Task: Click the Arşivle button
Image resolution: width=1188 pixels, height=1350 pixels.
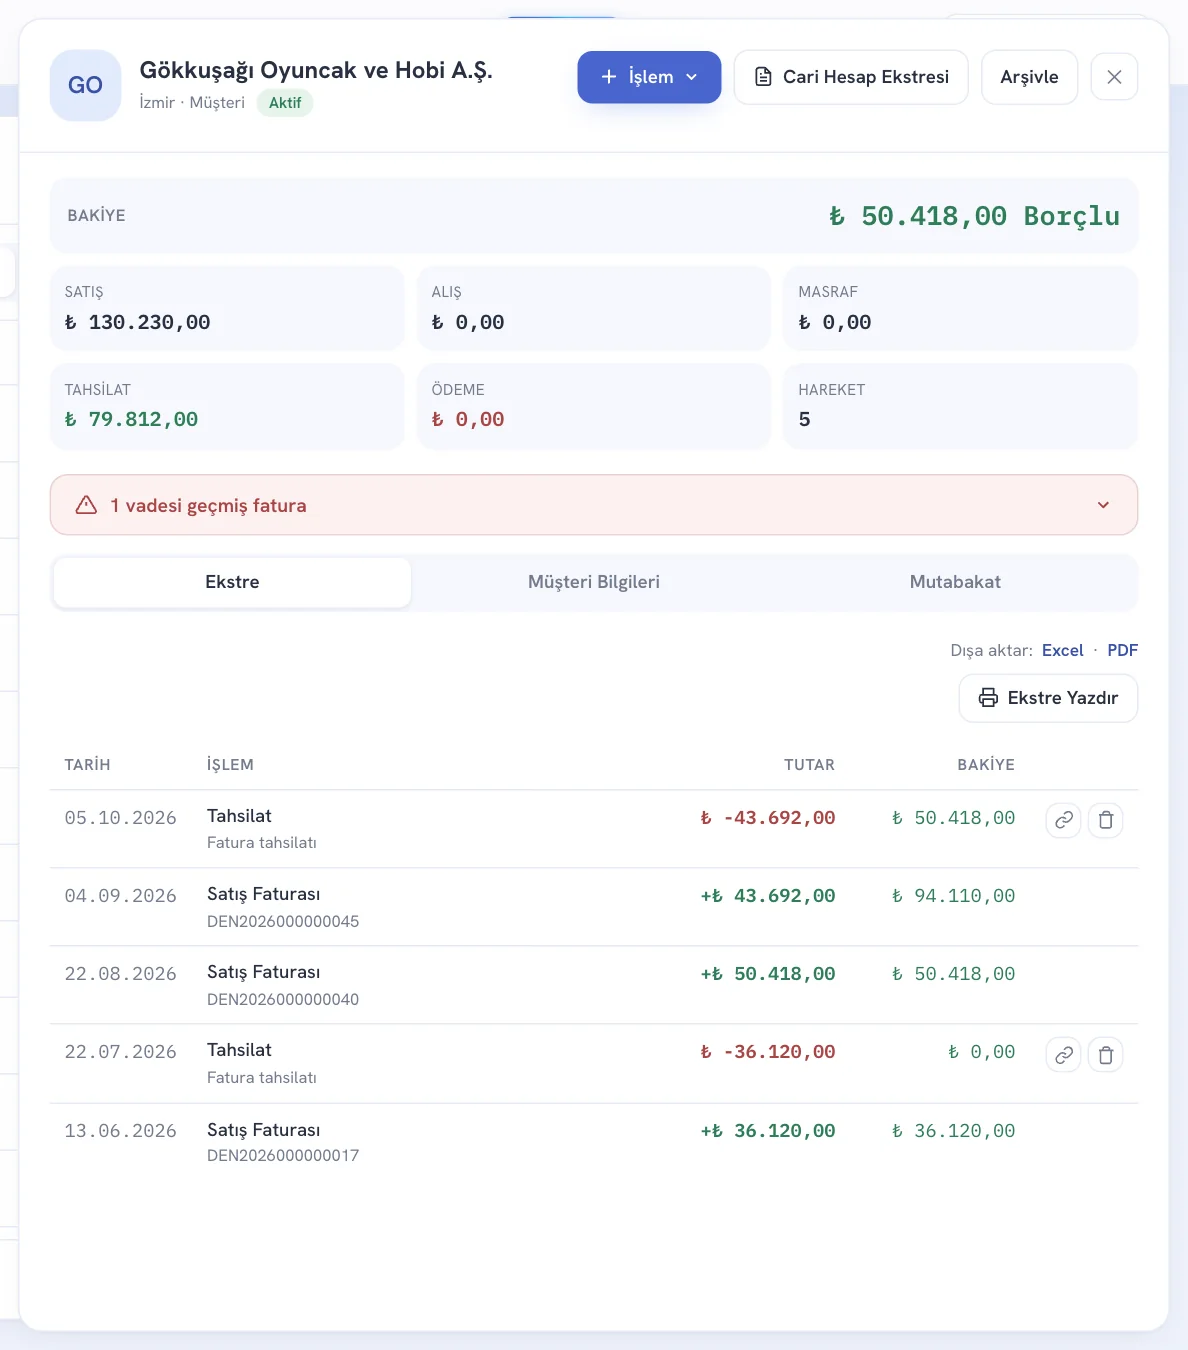Action: [1029, 77]
